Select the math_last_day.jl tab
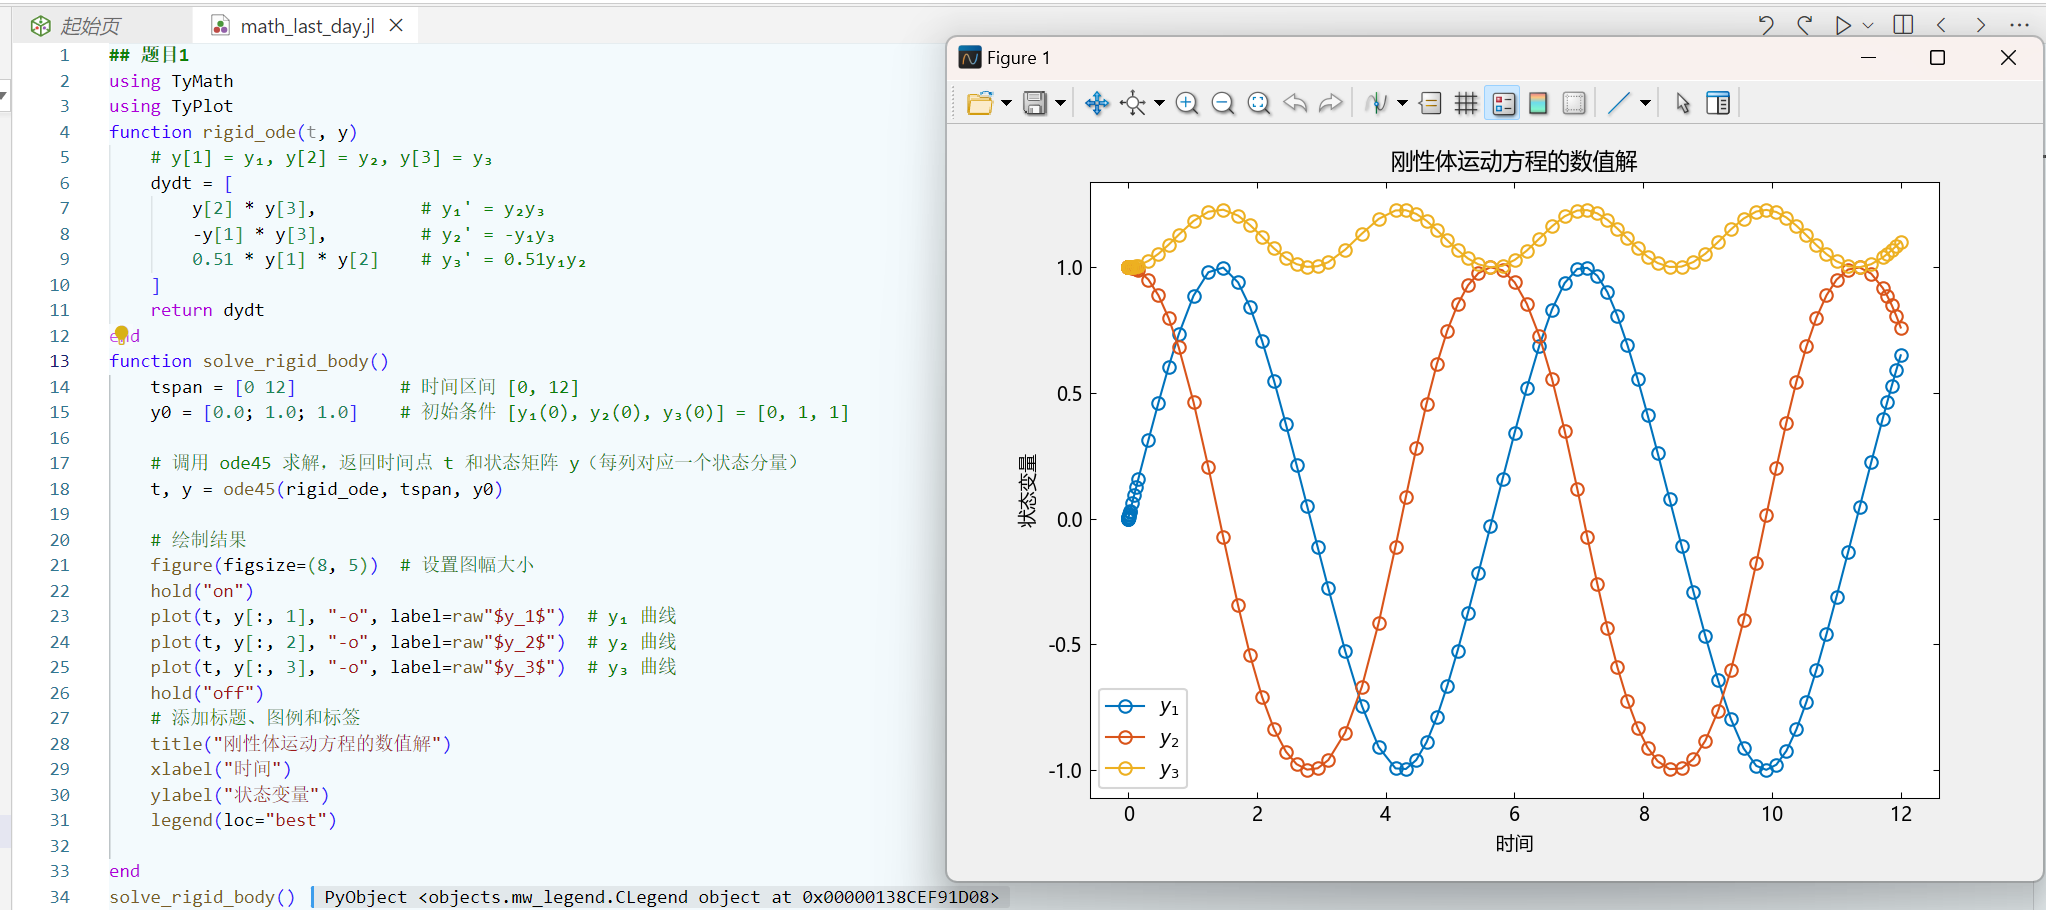2046x910 pixels. pyautogui.click(x=307, y=26)
